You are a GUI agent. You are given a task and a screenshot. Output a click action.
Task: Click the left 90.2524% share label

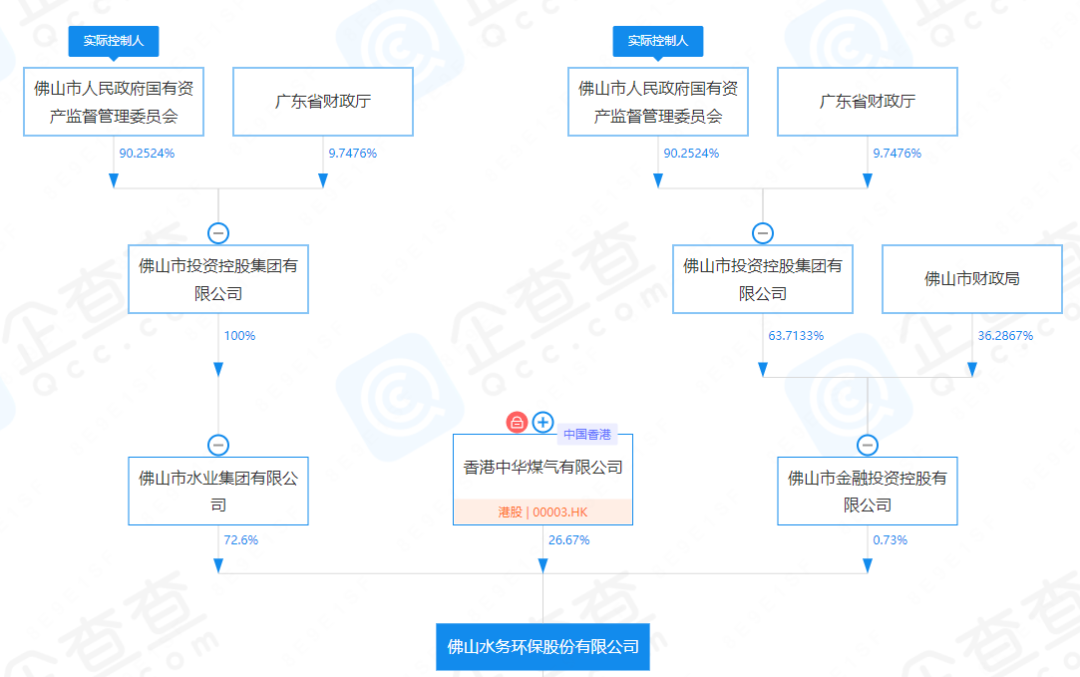pyautogui.click(x=147, y=154)
